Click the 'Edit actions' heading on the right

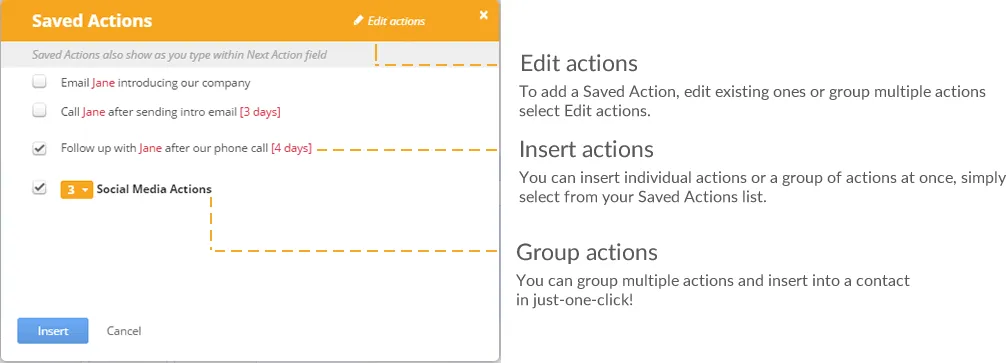click(x=579, y=63)
